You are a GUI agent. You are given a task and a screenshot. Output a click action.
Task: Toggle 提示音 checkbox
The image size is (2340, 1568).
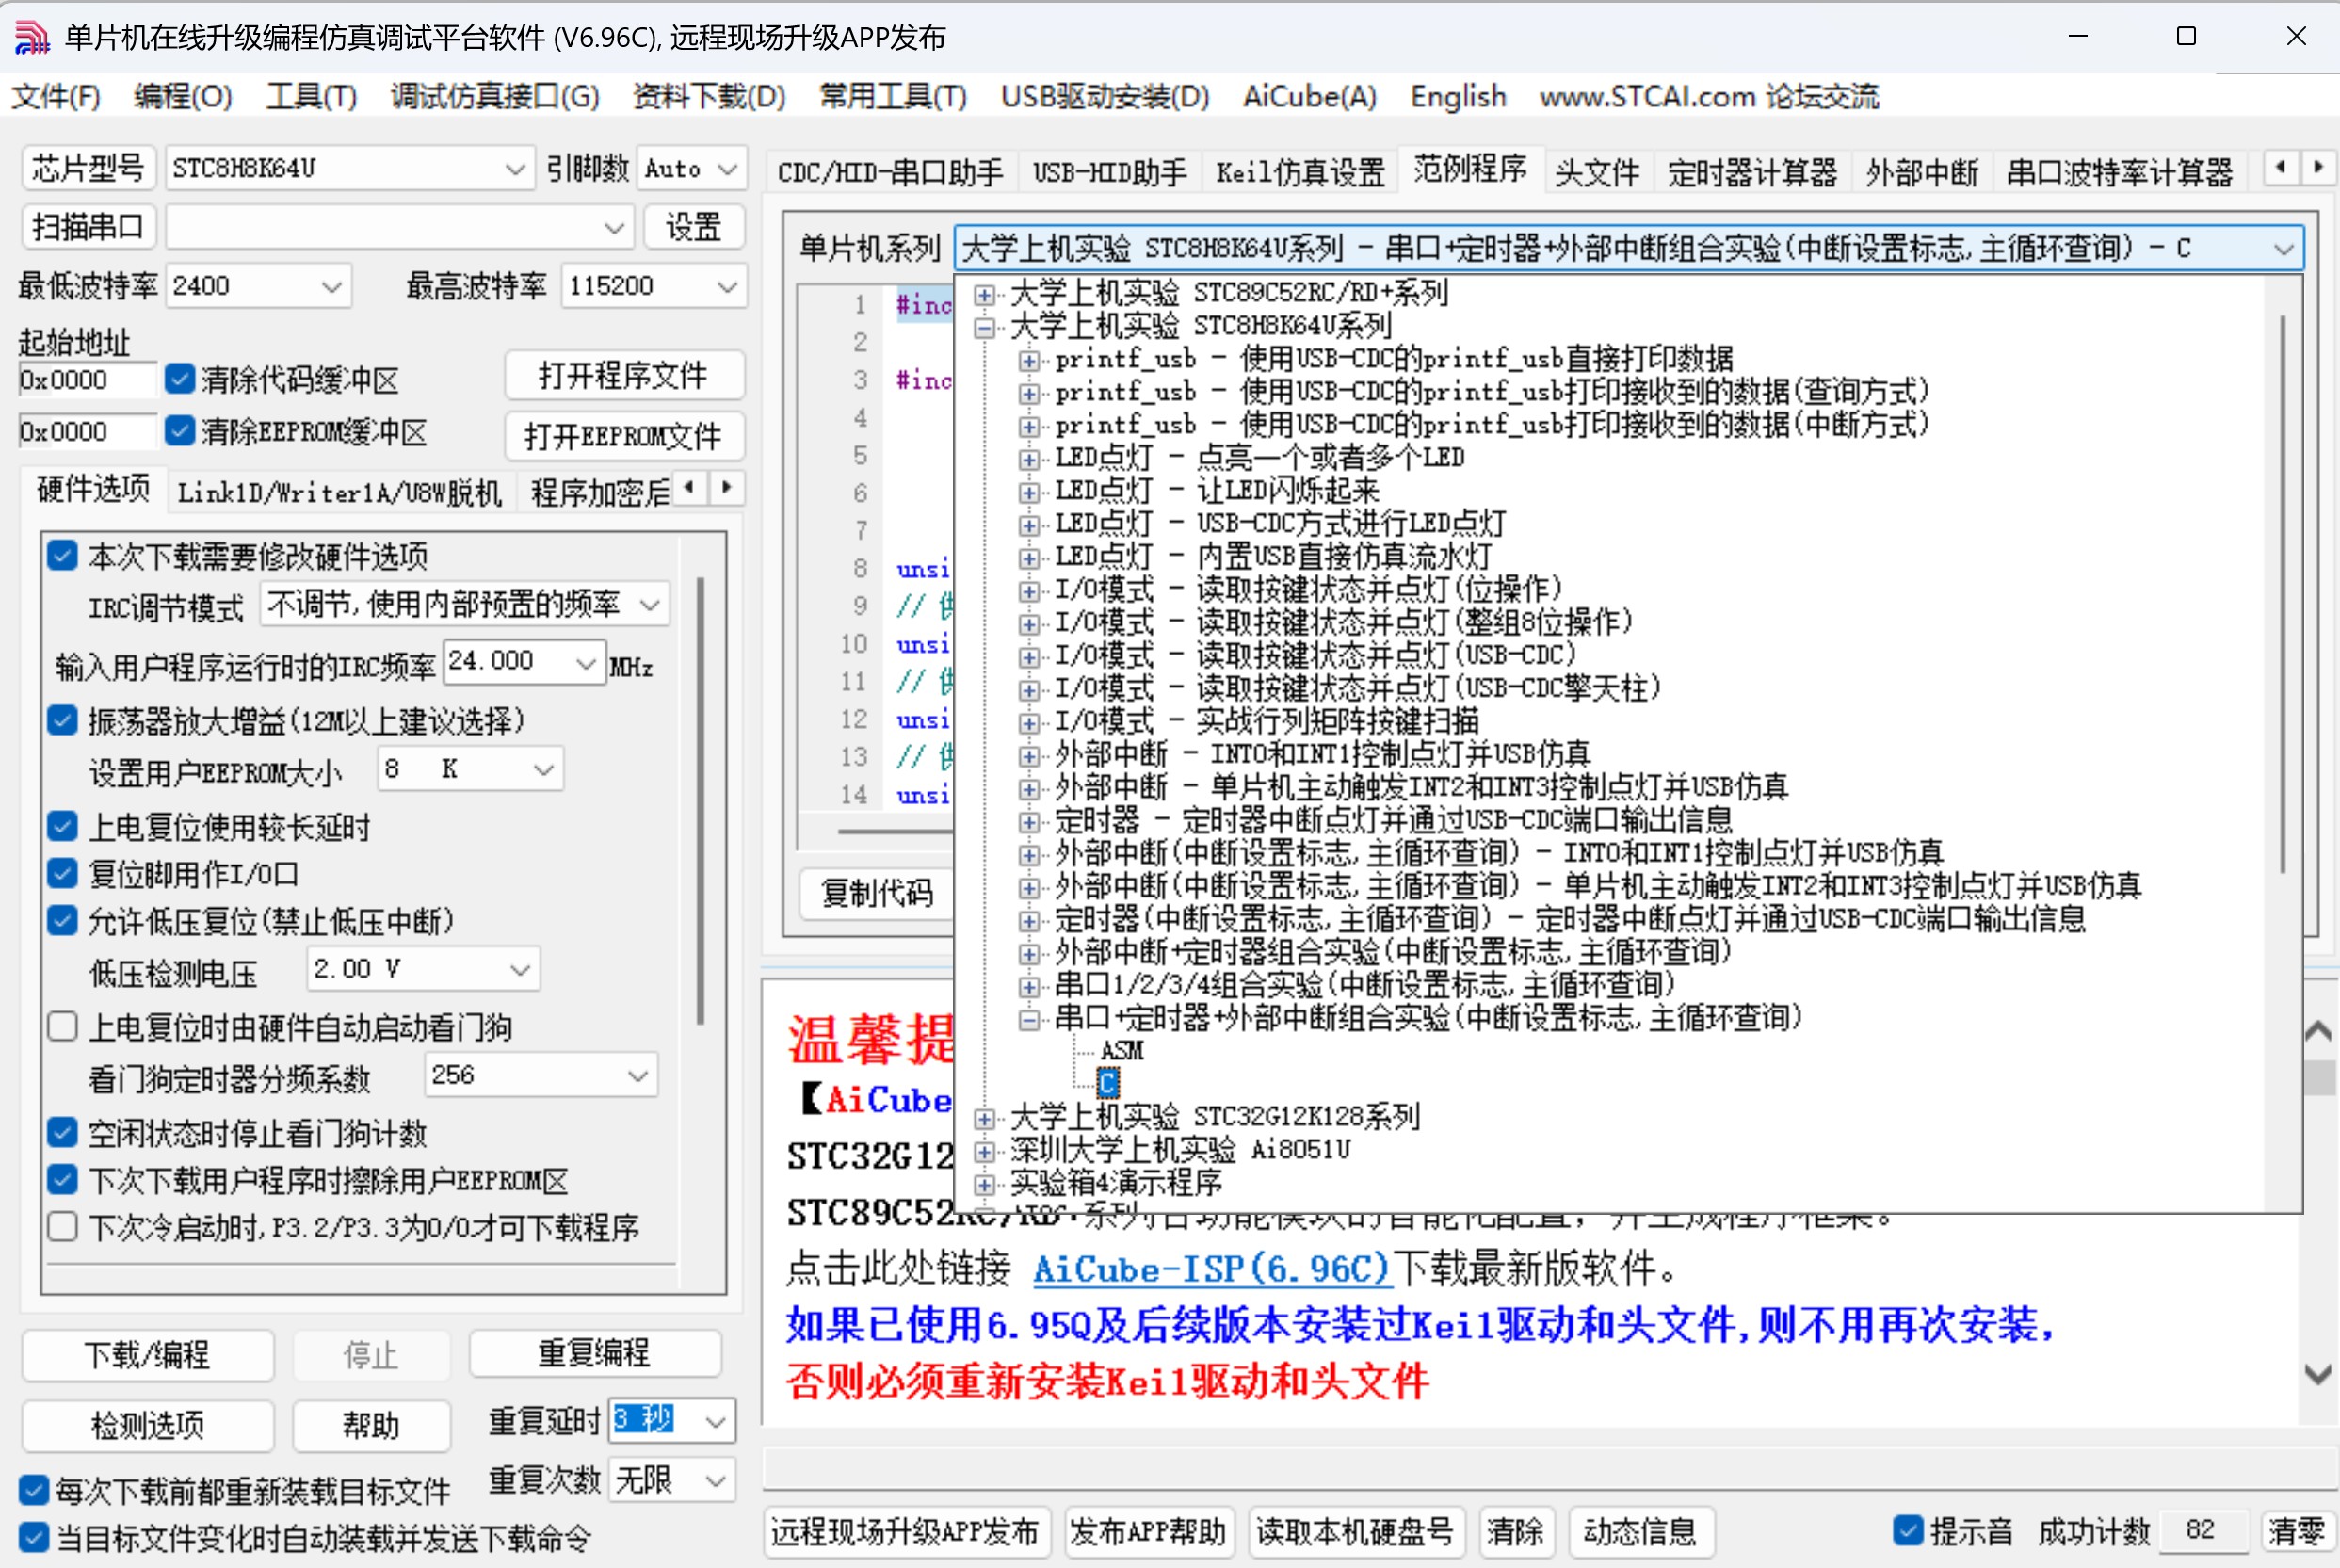point(1908,1530)
